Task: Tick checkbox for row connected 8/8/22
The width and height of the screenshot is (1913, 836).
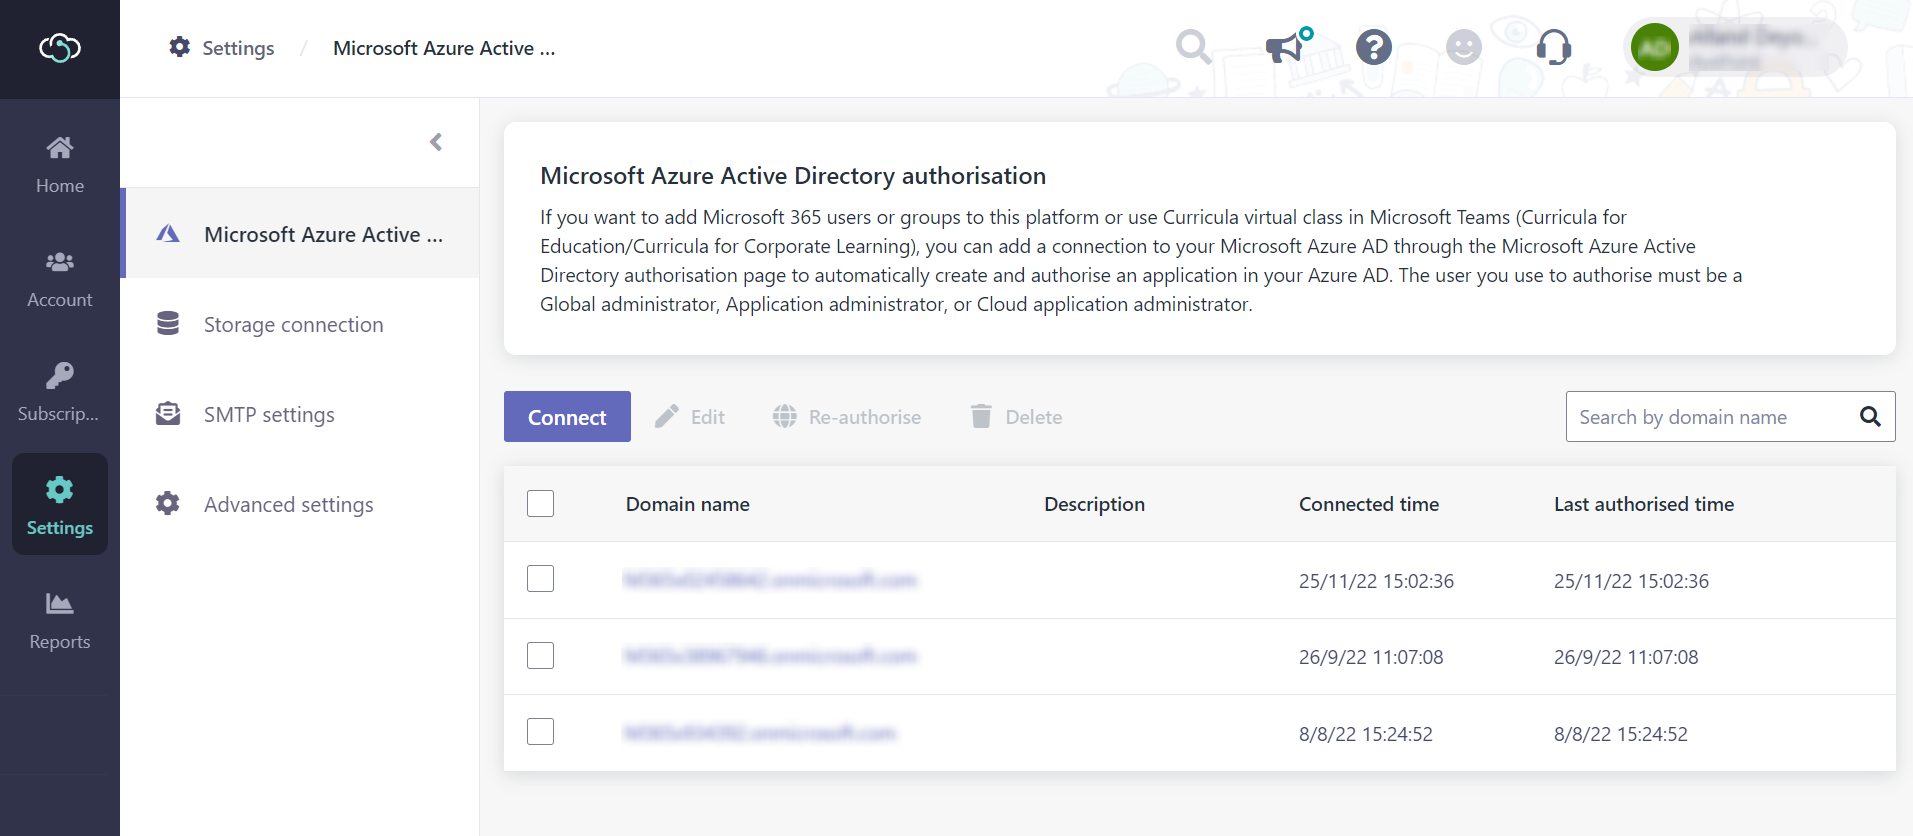Action: point(540,732)
